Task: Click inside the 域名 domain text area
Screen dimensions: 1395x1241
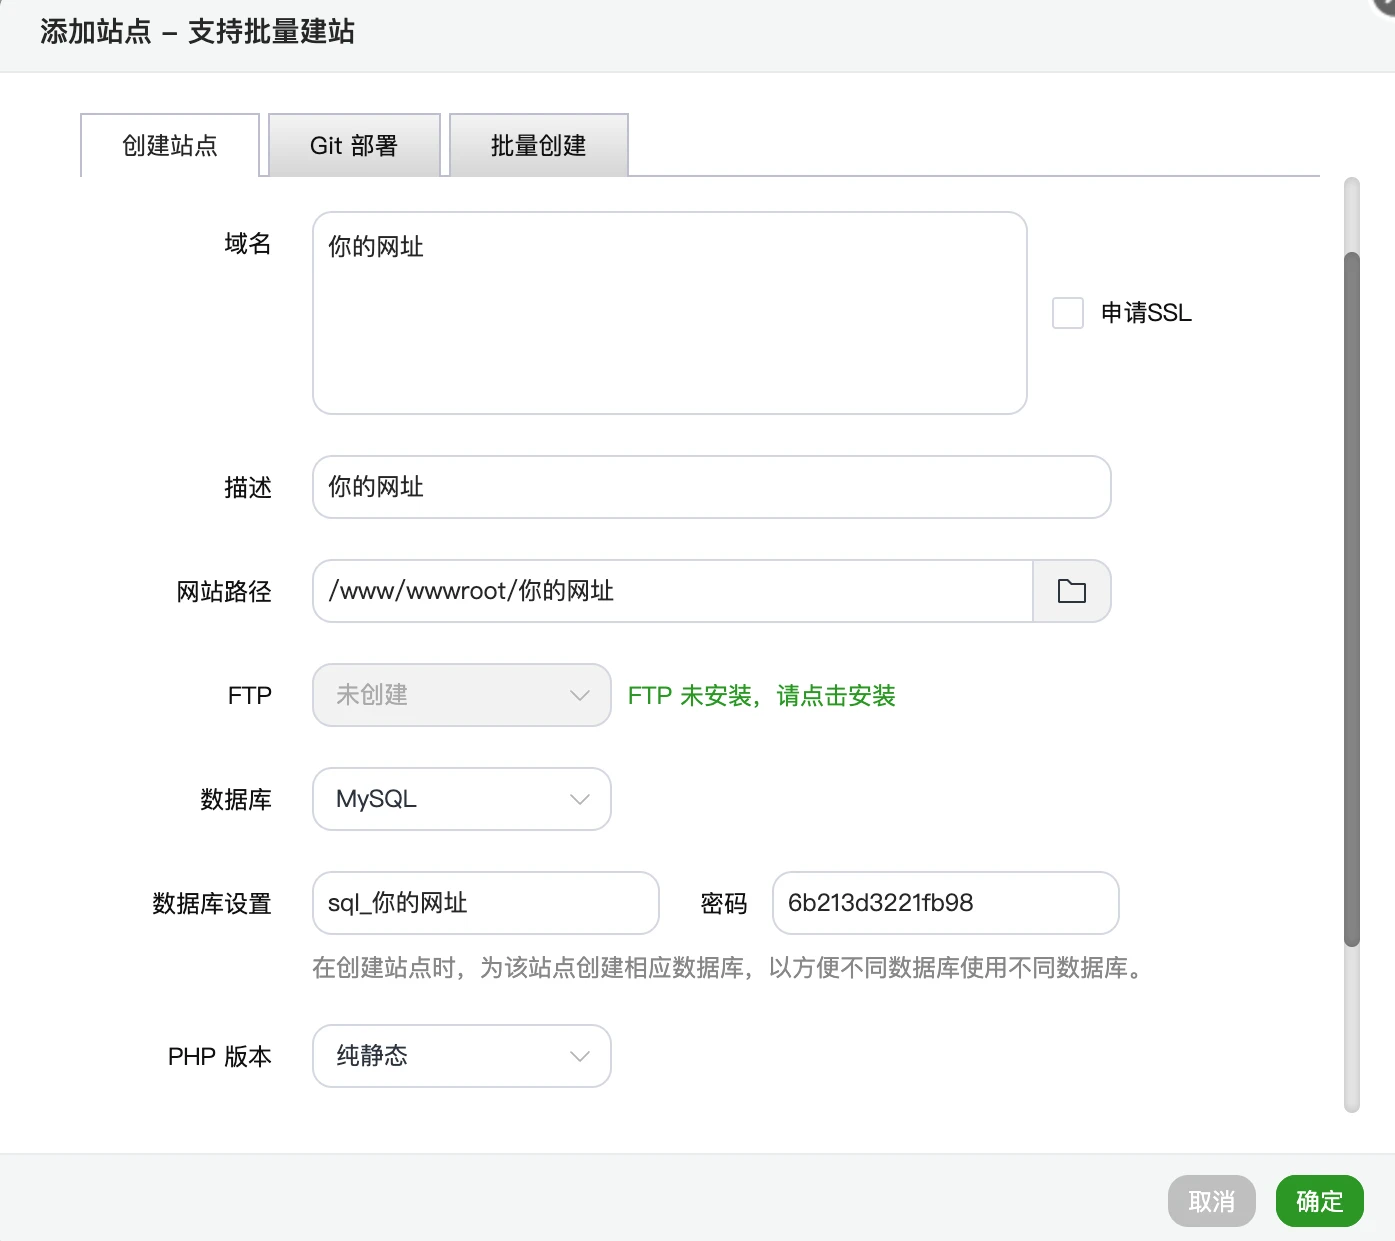Action: 669,310
